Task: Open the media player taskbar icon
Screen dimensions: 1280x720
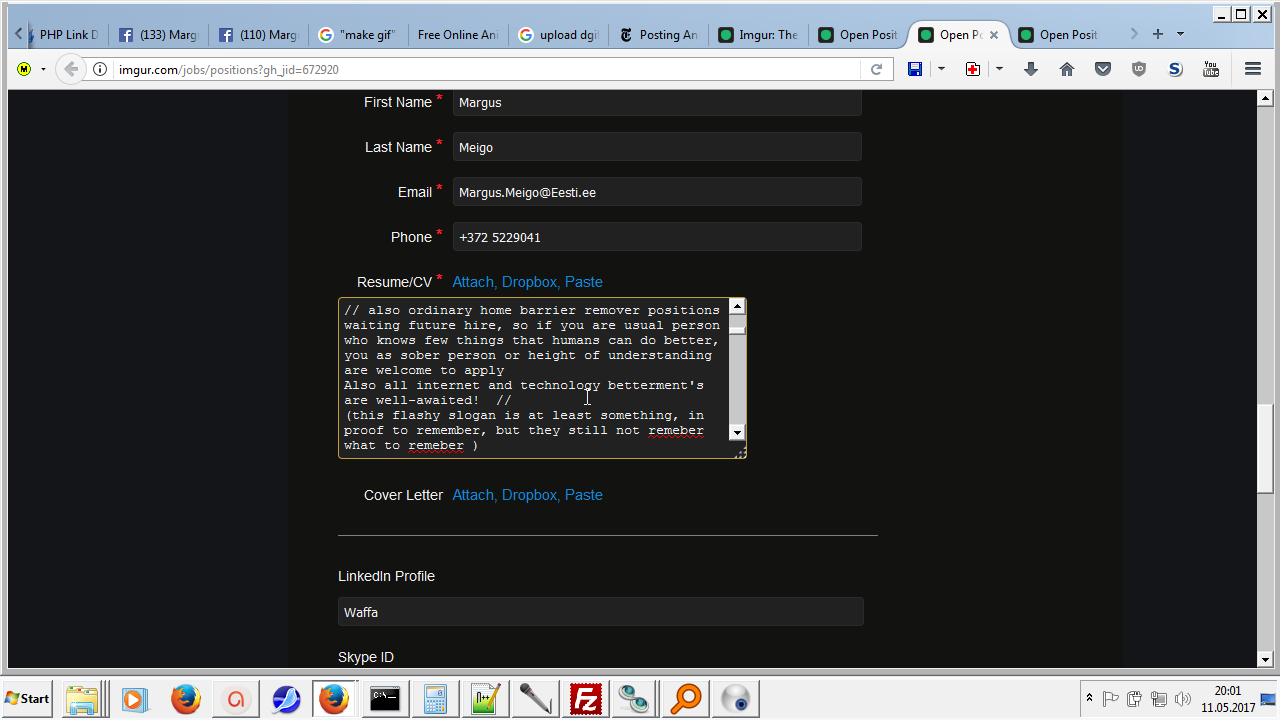Action: 134,699
